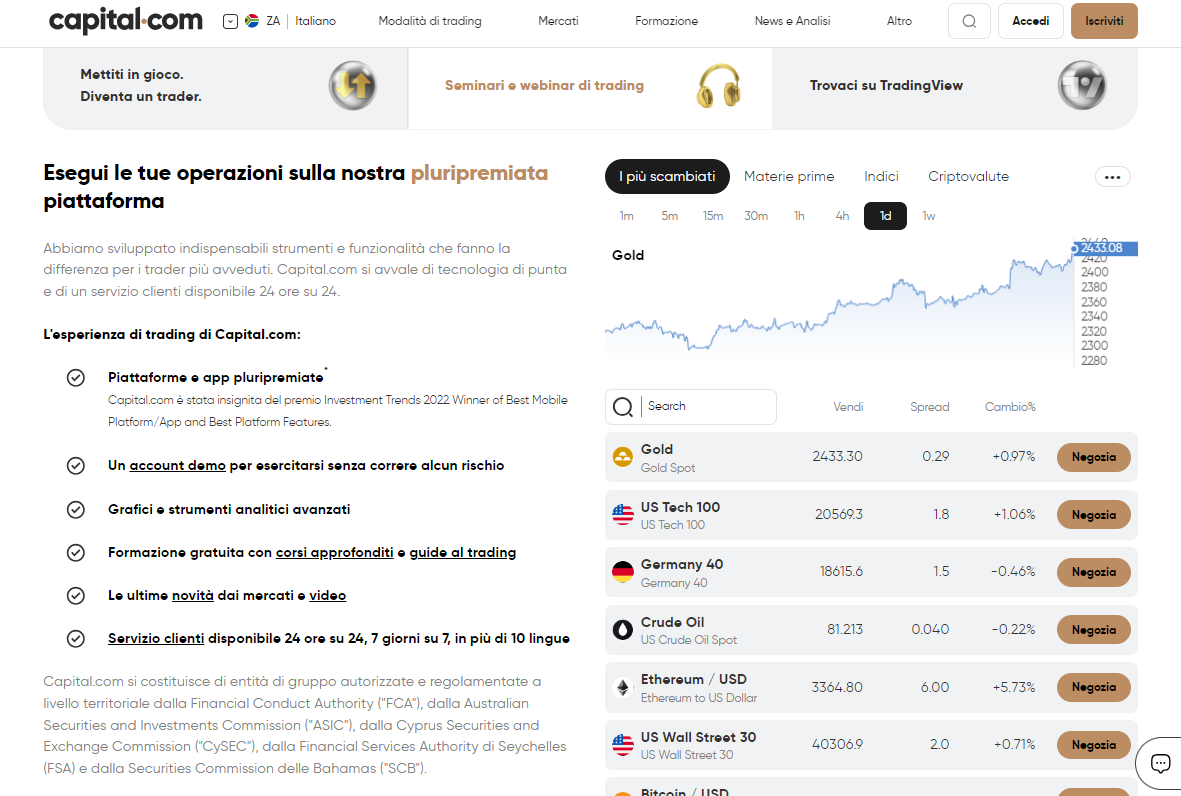Select the I più scambiati tab
The width and height of the screenshot is (1181, 796).
(667, 176)
